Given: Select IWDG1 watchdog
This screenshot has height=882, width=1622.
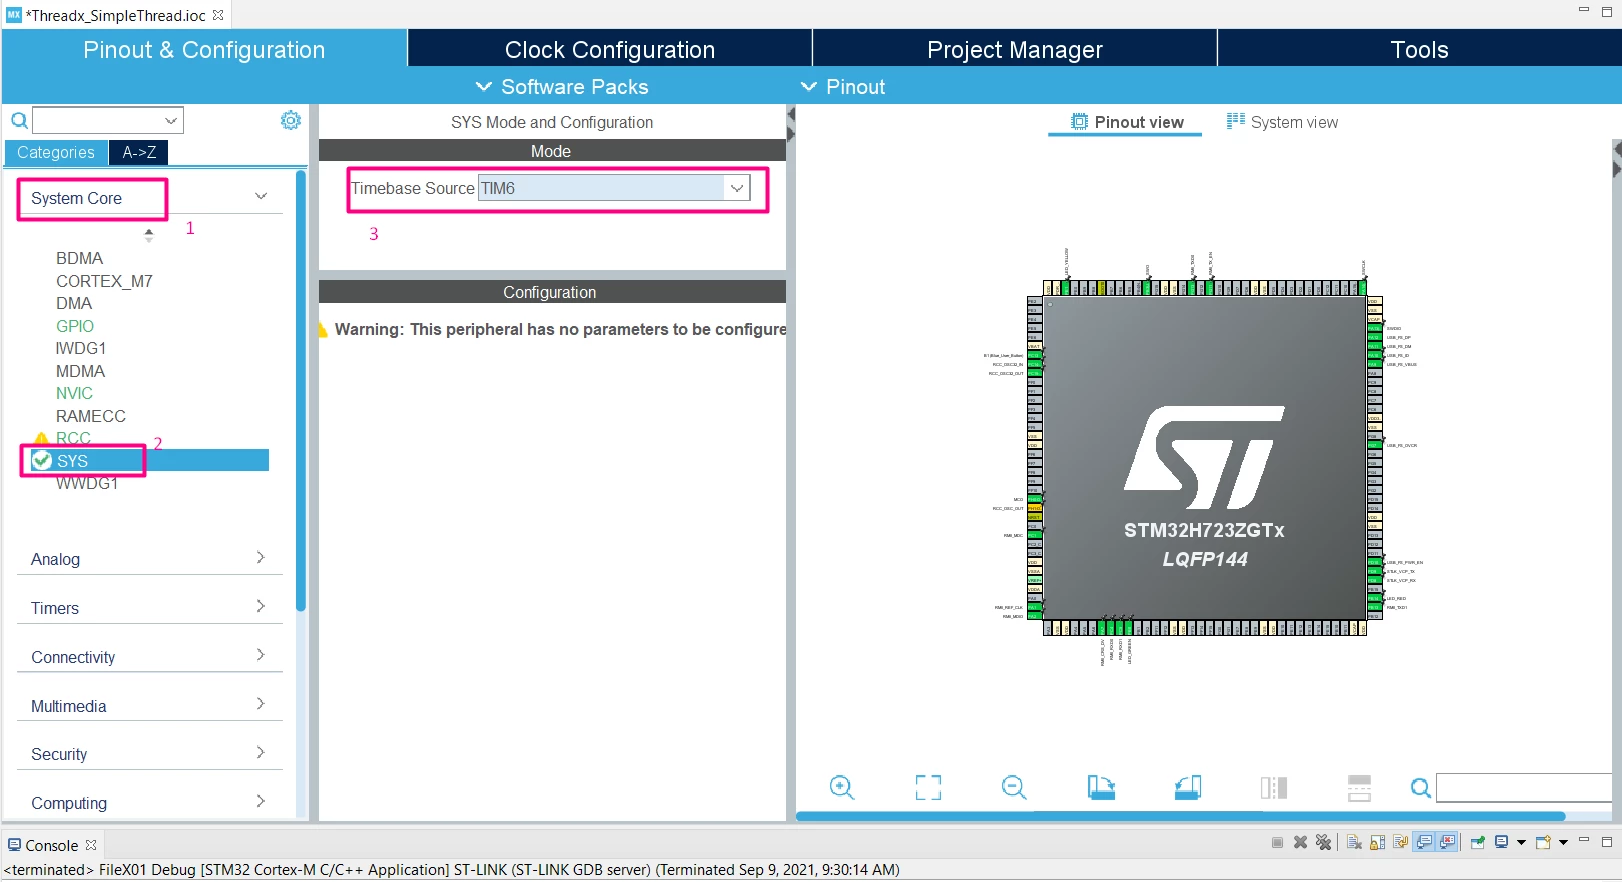Looking at the screenshot, I should pyautogui.click(x=81, y=348).
